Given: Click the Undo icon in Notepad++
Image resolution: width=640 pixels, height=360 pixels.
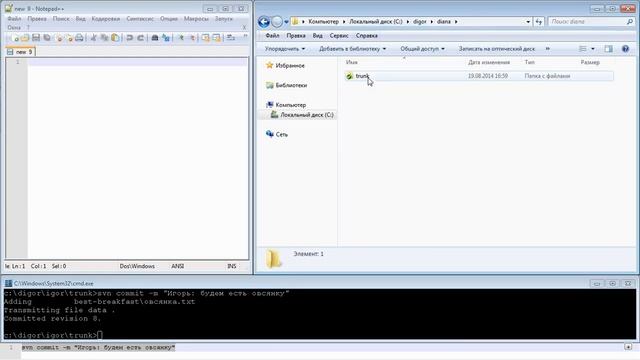Looking at the screenshot, I should (129, 38).
